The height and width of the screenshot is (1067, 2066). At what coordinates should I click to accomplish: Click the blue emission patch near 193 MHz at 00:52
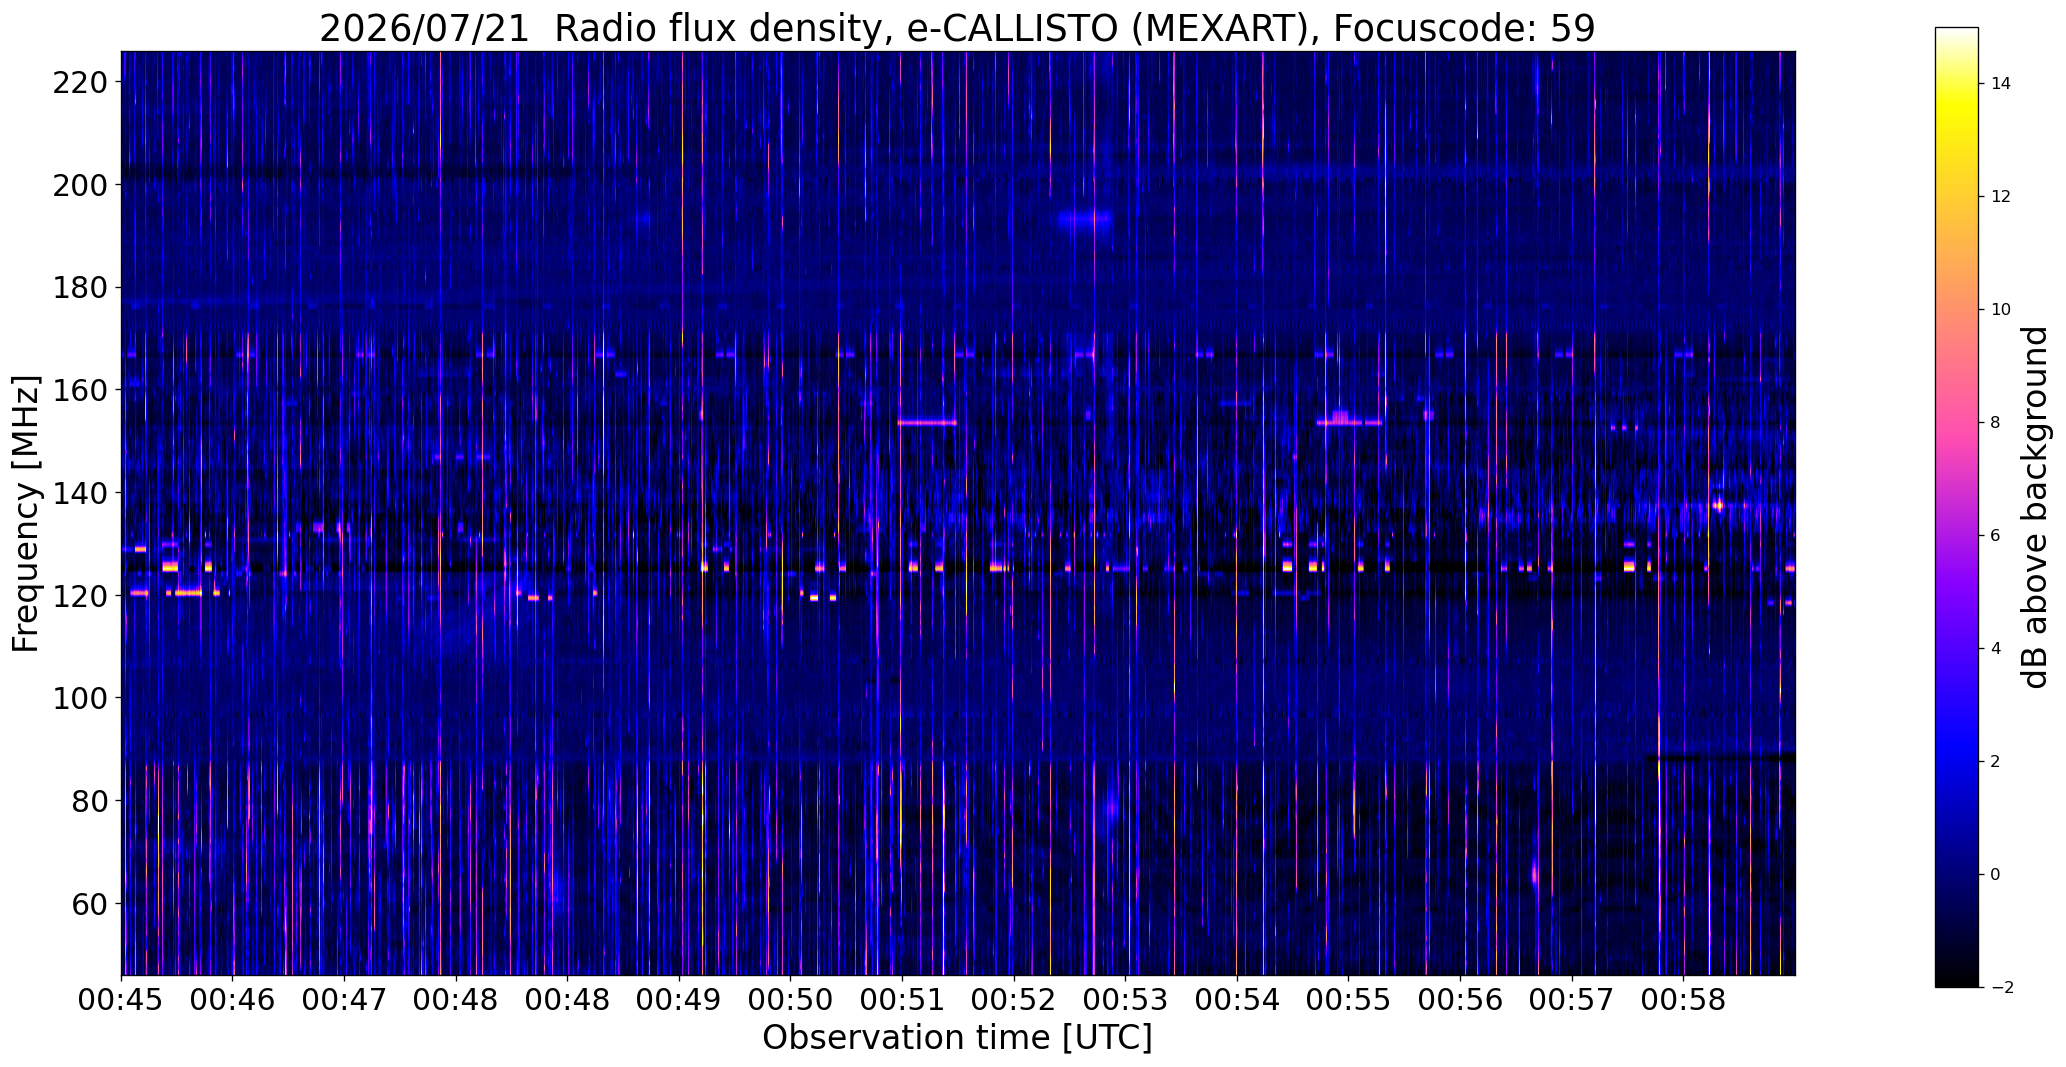pyautogui.click(x=1084, y=219)
